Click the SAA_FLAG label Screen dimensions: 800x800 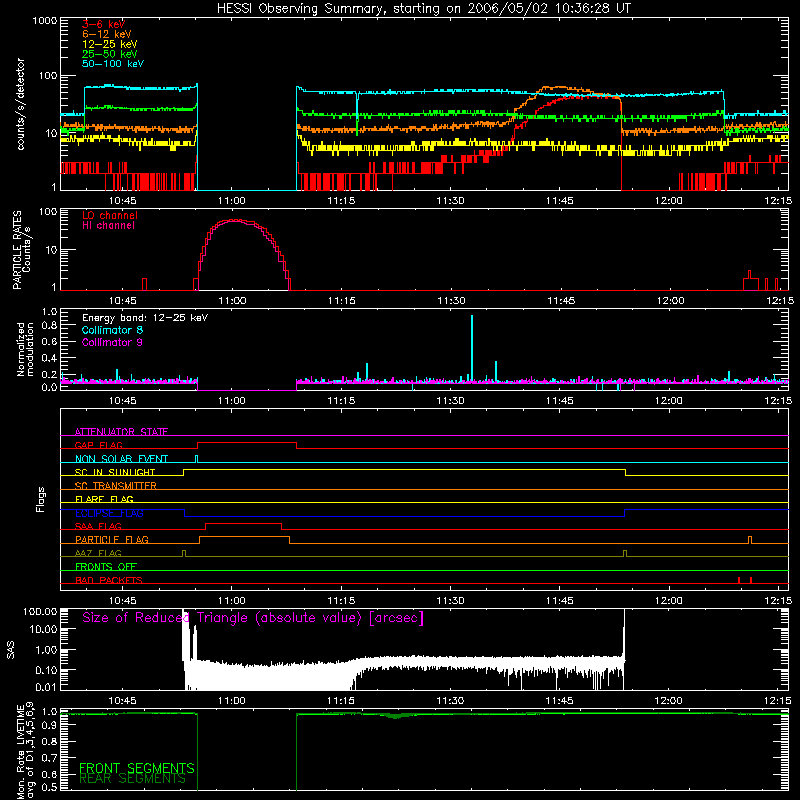(x=98, y=527)
